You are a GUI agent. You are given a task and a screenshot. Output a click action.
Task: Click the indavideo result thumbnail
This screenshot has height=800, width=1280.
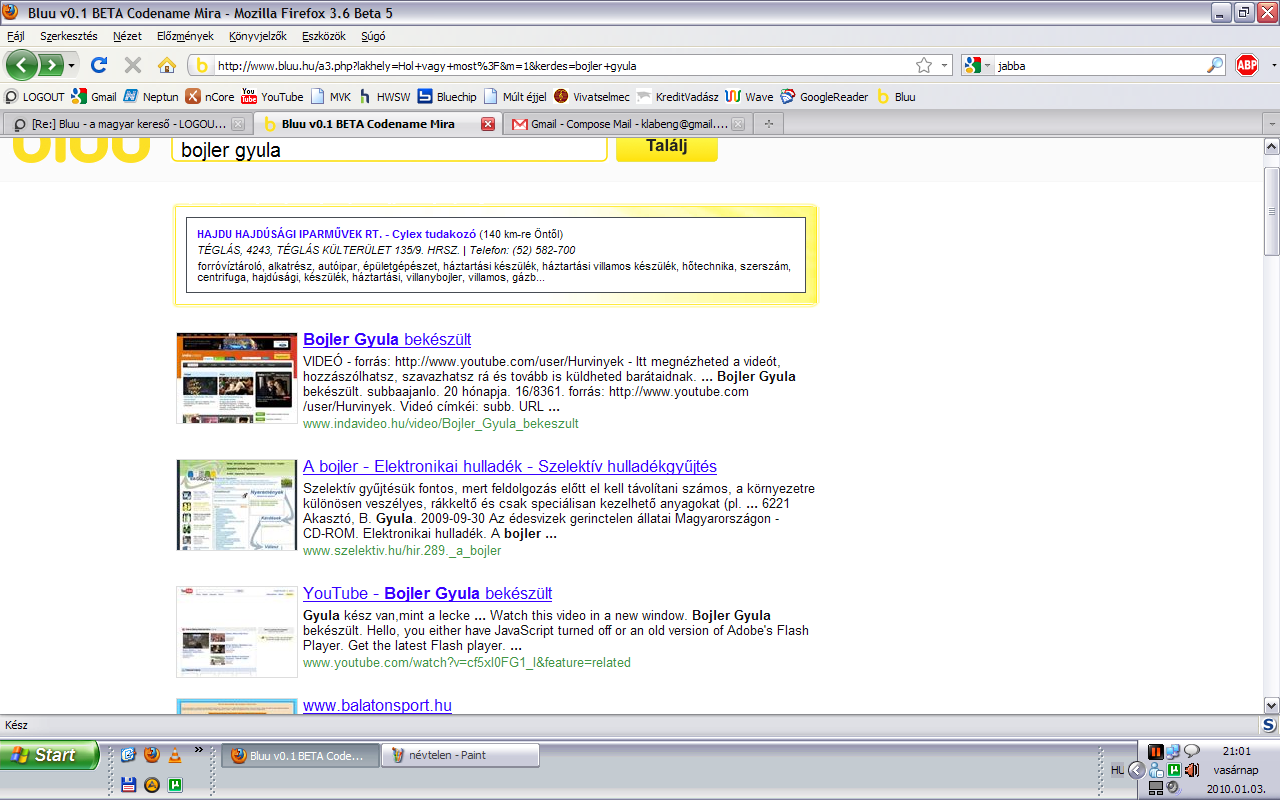(x=237, y=378)
